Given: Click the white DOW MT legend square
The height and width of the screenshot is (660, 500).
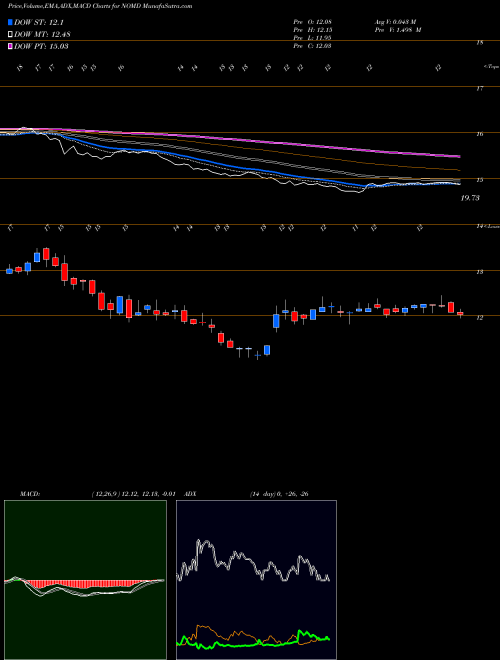Looking at the screenshot, I should click(x=10, y=34).
